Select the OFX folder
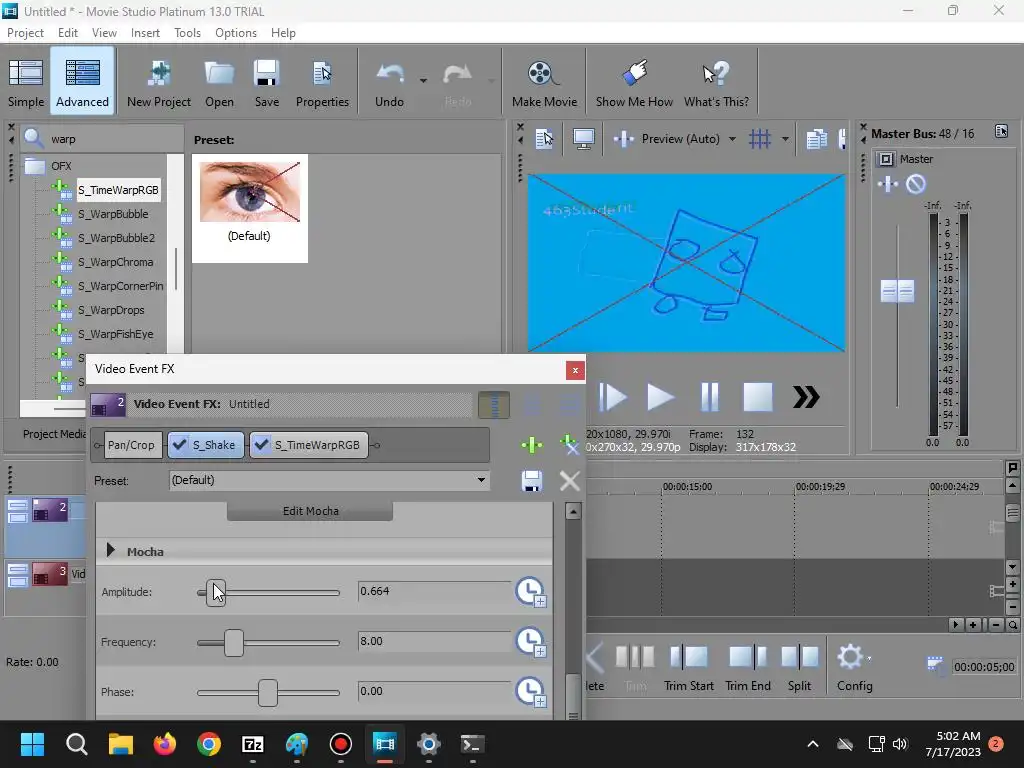1024x768 pixels. click(61, 166)
